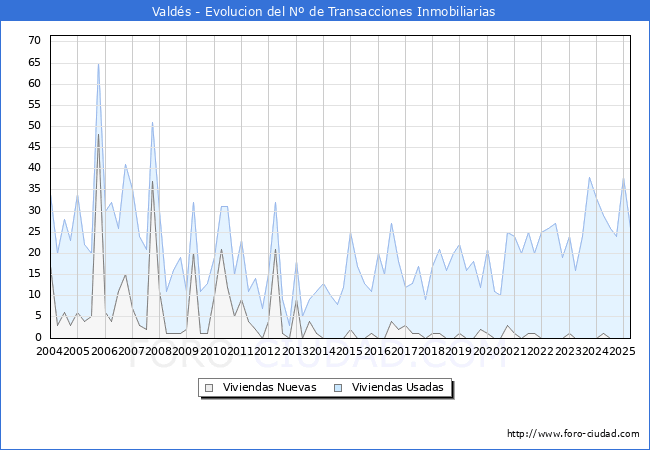Click the 2012 x-axis year label
Viewport: 650px width, 450px height.
pos(267,351)
